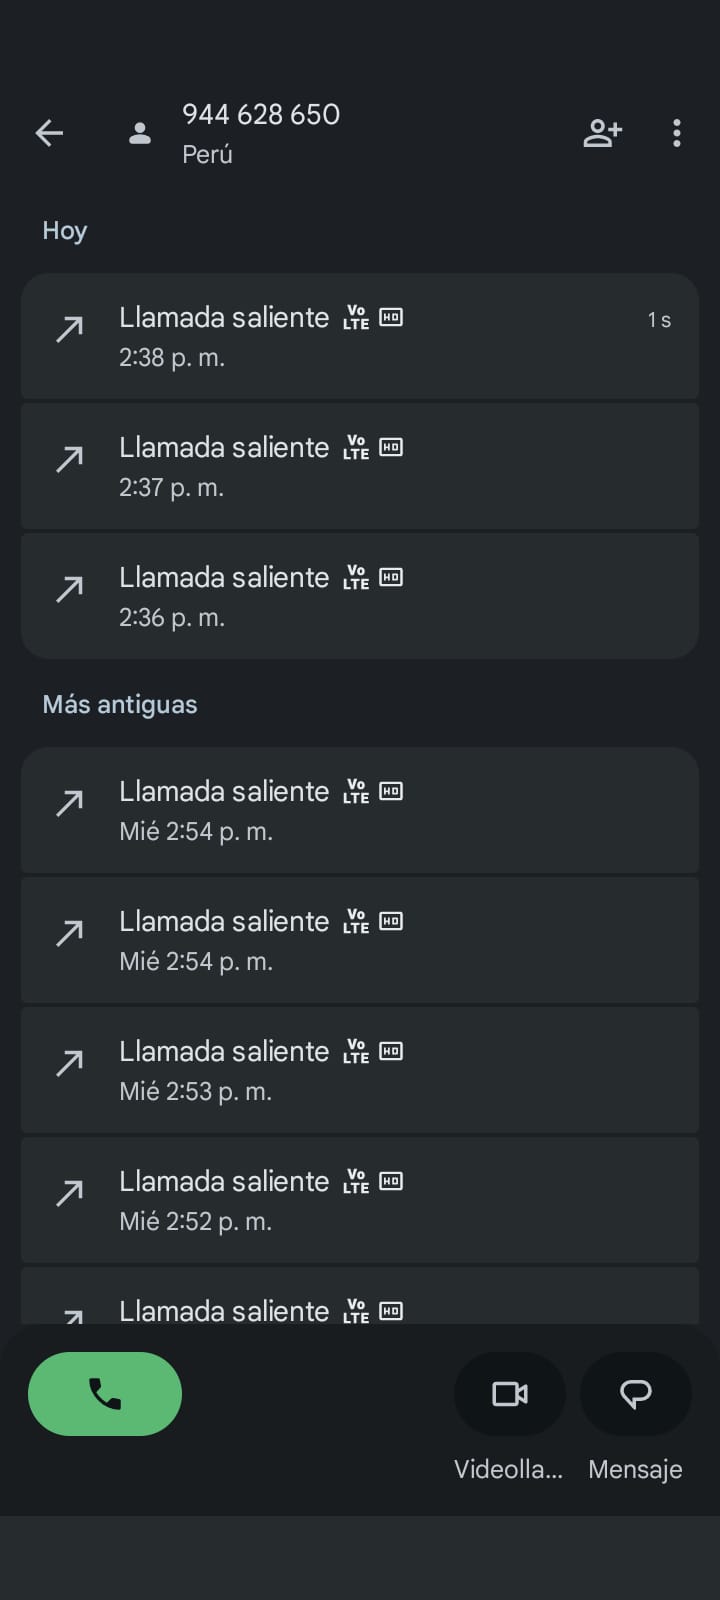Tap the contact avatar icon
The height and width of the screenshot is (1600, 720).
140,133
